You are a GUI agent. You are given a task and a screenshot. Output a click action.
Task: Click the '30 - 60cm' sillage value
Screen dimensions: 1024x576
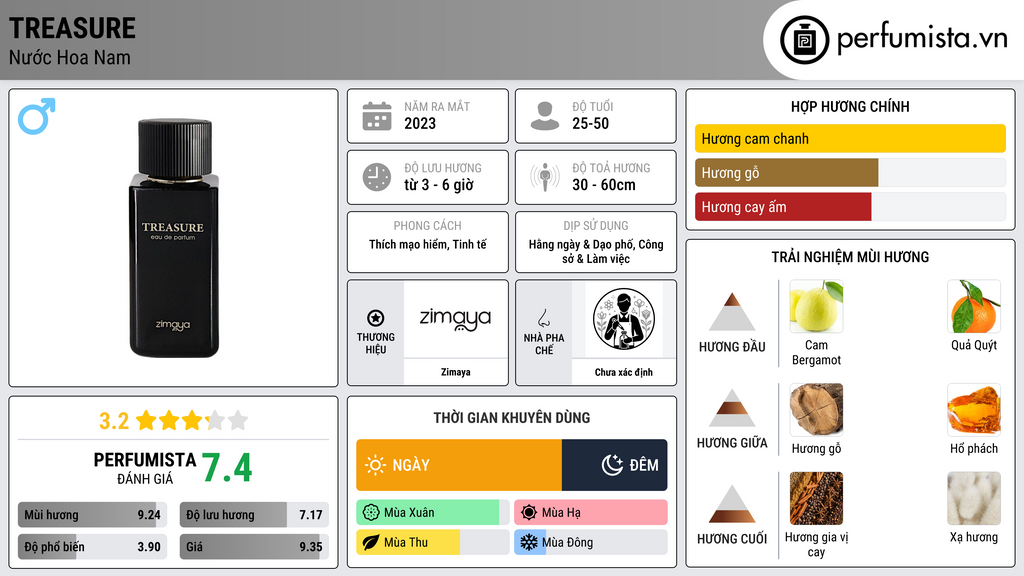tap(603, 185)
